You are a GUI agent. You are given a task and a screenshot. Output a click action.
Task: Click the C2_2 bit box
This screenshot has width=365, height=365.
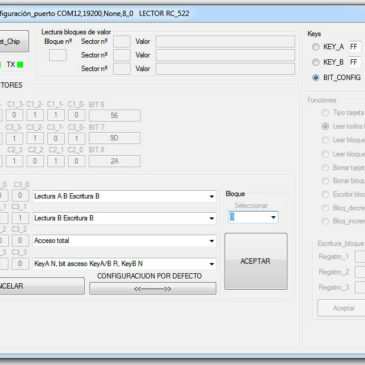35,161
